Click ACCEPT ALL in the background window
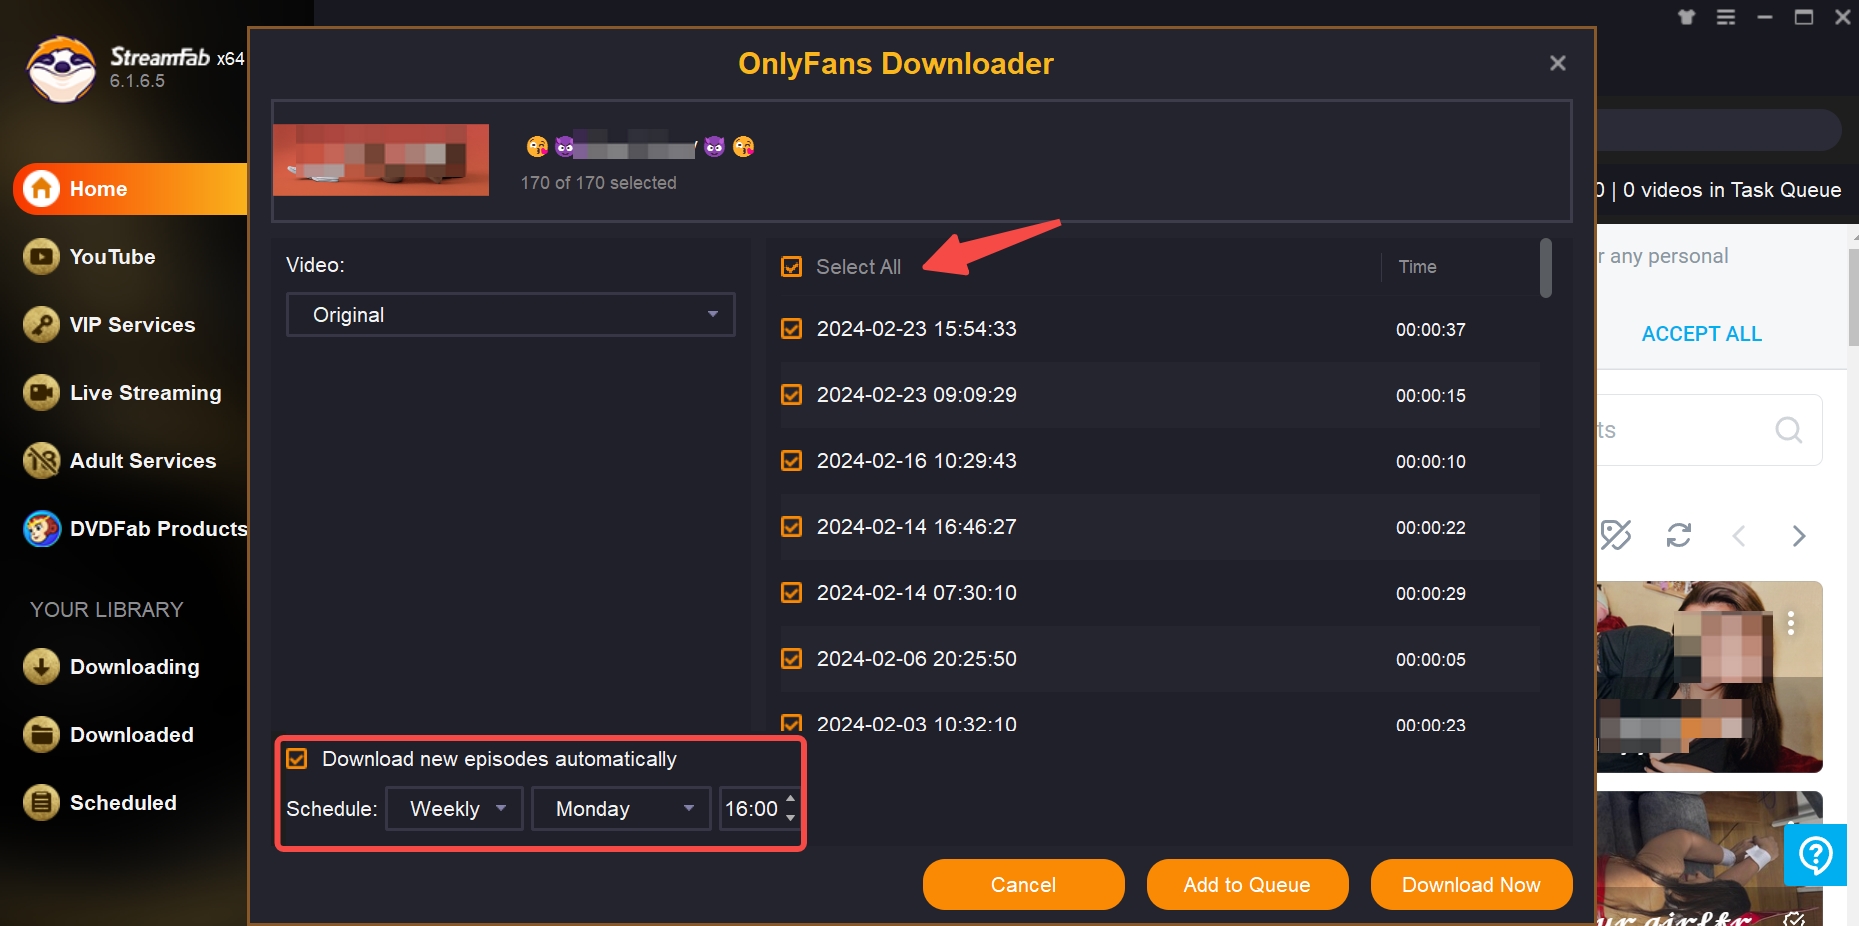This screenshot has width=1859, height=926. coord(1702,334)
